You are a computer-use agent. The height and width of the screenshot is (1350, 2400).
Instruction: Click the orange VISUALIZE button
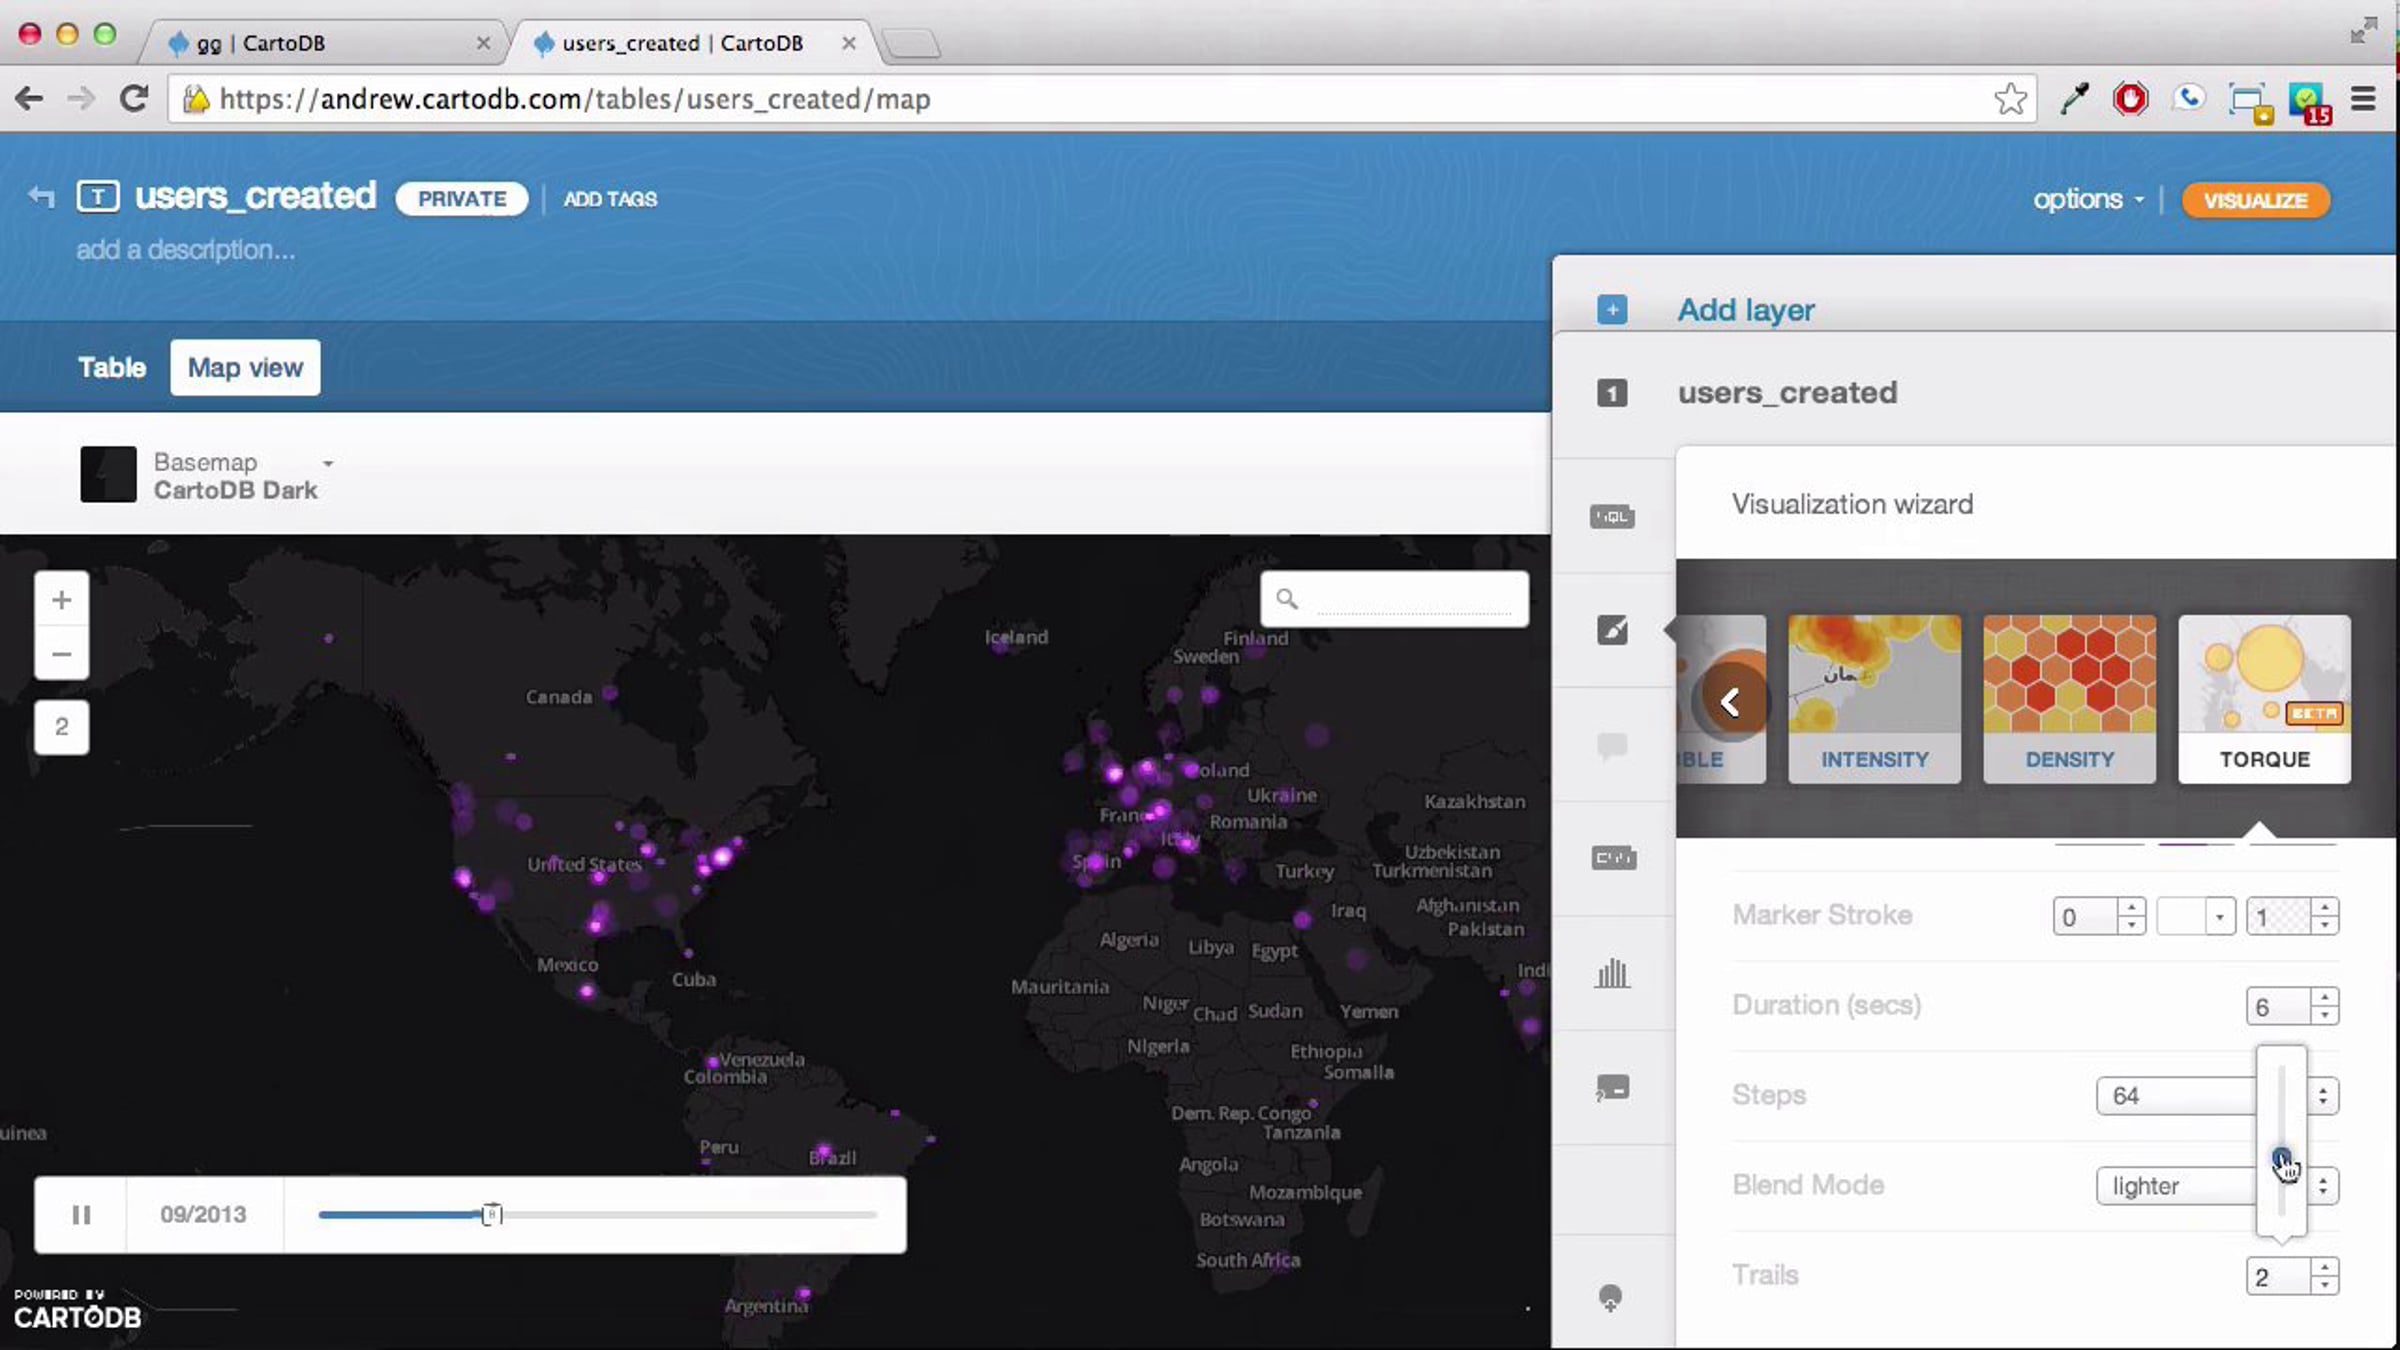(2256, 200)
